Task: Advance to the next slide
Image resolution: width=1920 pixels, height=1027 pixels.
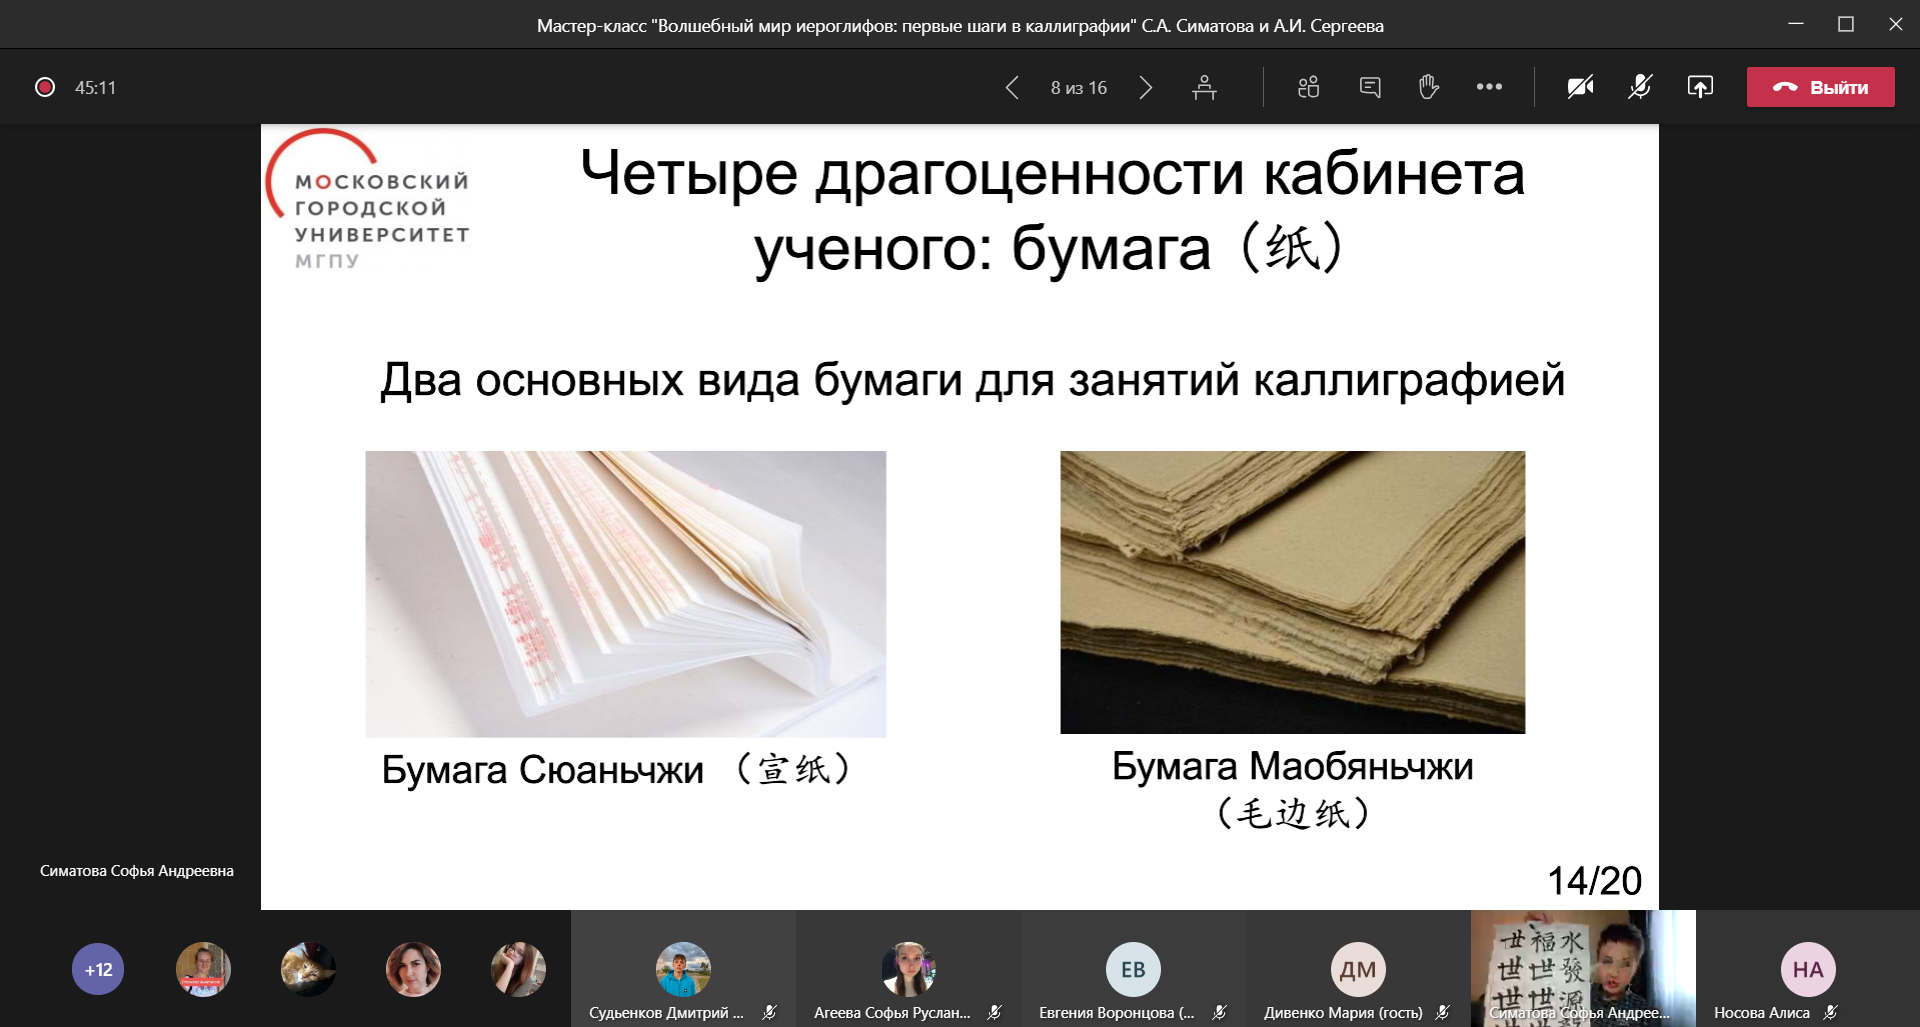Action: pos(1146,87)
